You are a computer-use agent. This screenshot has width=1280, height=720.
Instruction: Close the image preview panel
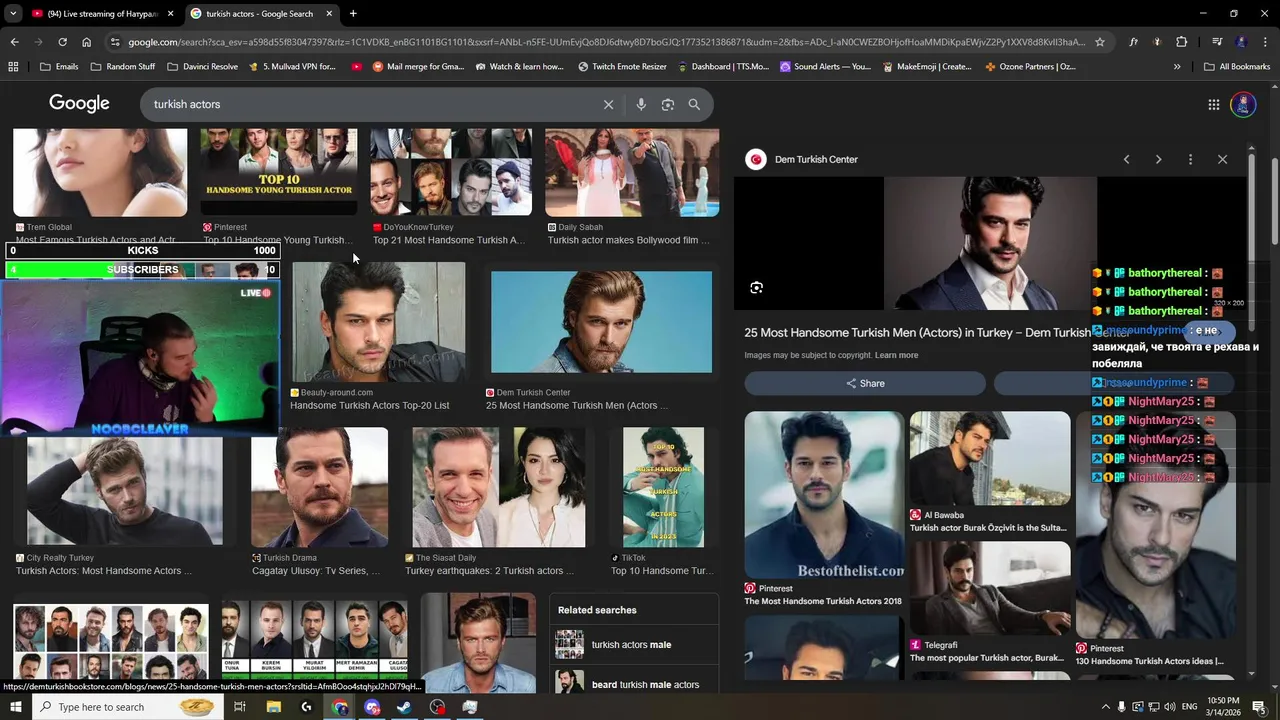(x=1222, y=159)
